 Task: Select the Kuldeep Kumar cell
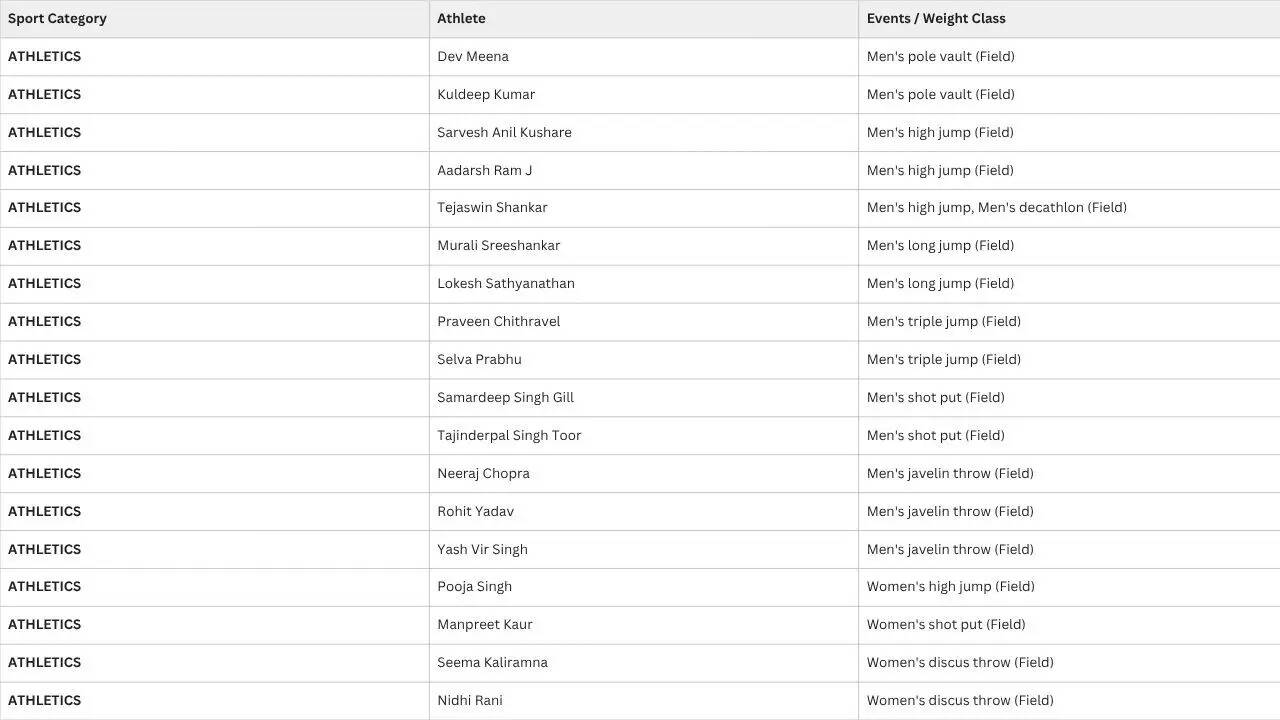pos(644,95)
